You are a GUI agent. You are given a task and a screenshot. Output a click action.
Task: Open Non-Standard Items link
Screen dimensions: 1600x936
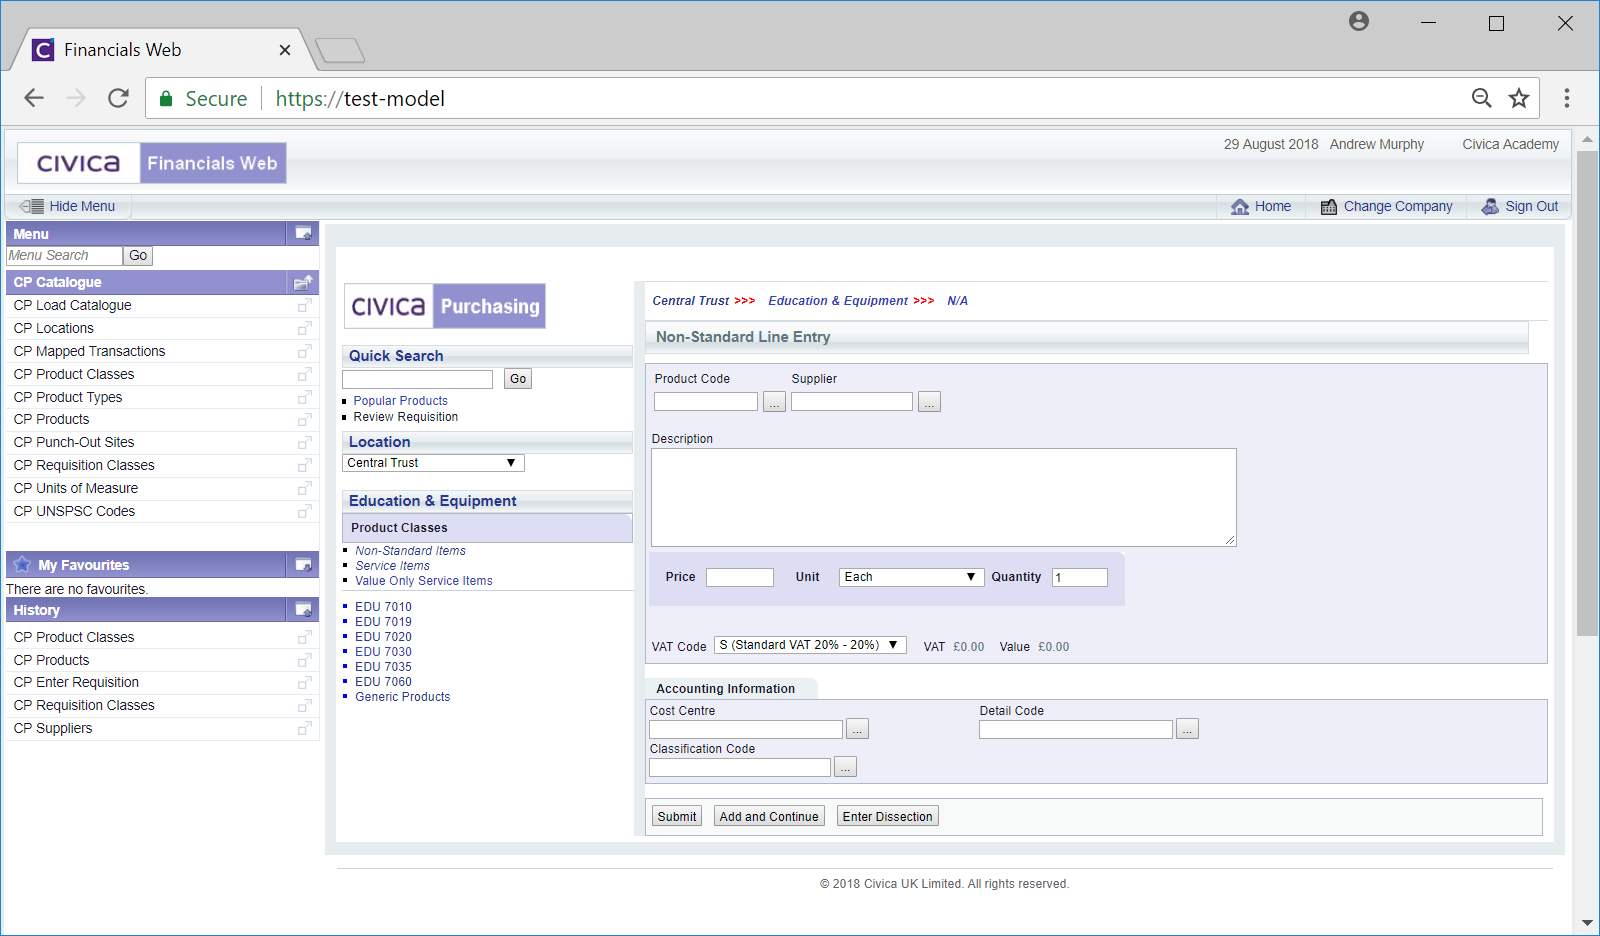410,551
